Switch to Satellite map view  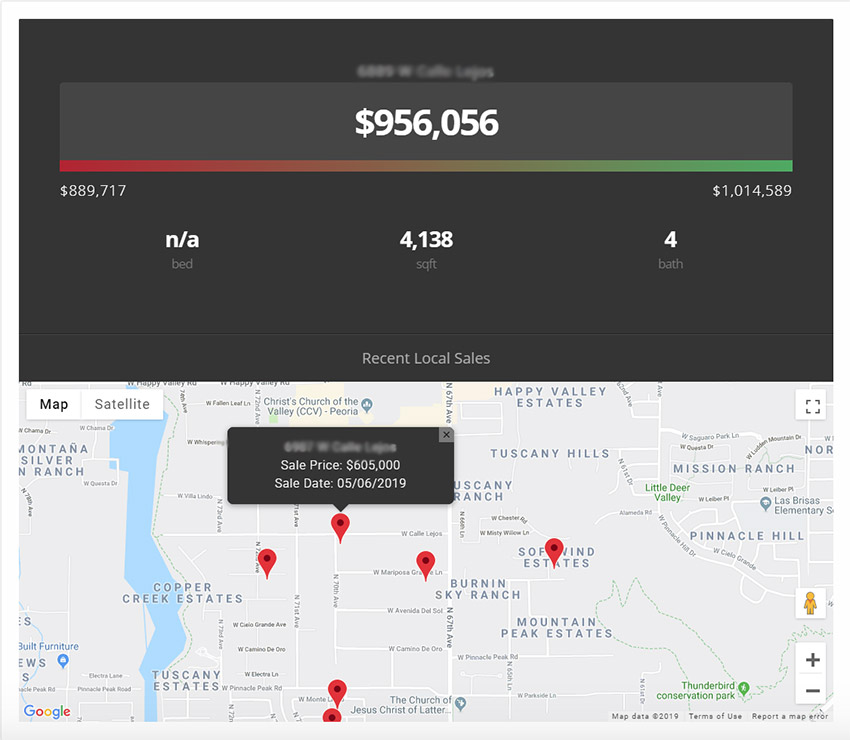pyautogui.click(x=122, y=404)
